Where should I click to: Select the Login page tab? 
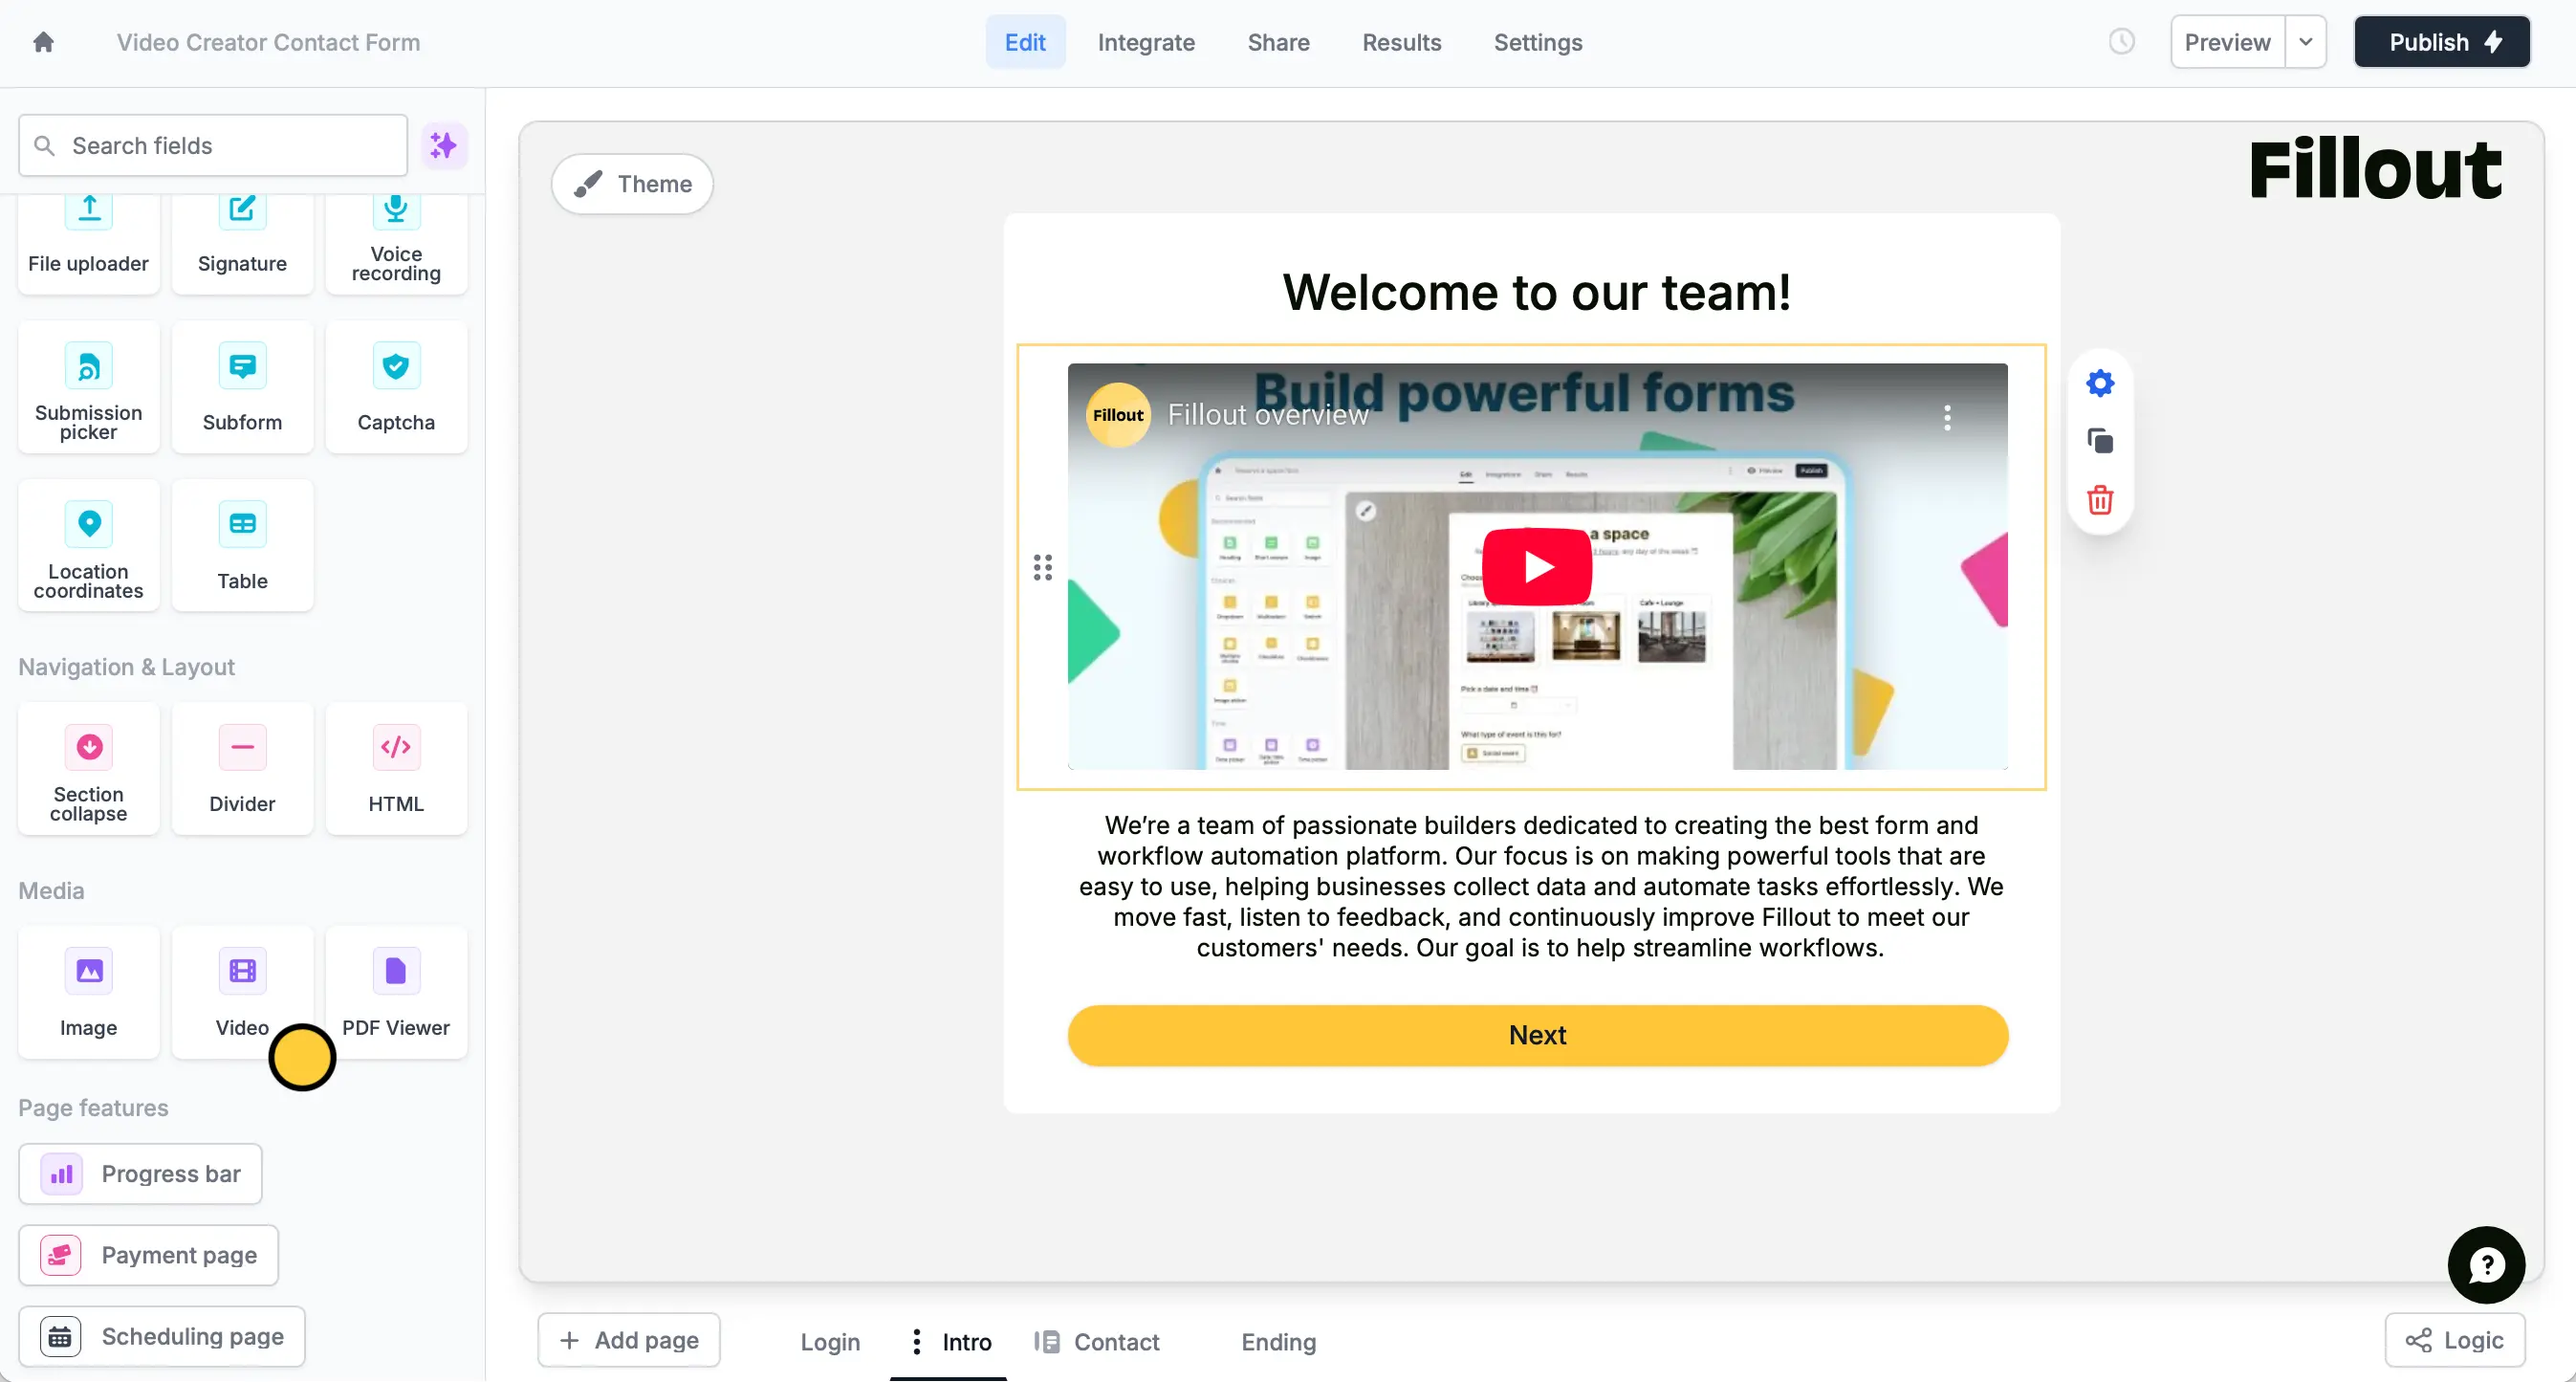pos(829,1342)
